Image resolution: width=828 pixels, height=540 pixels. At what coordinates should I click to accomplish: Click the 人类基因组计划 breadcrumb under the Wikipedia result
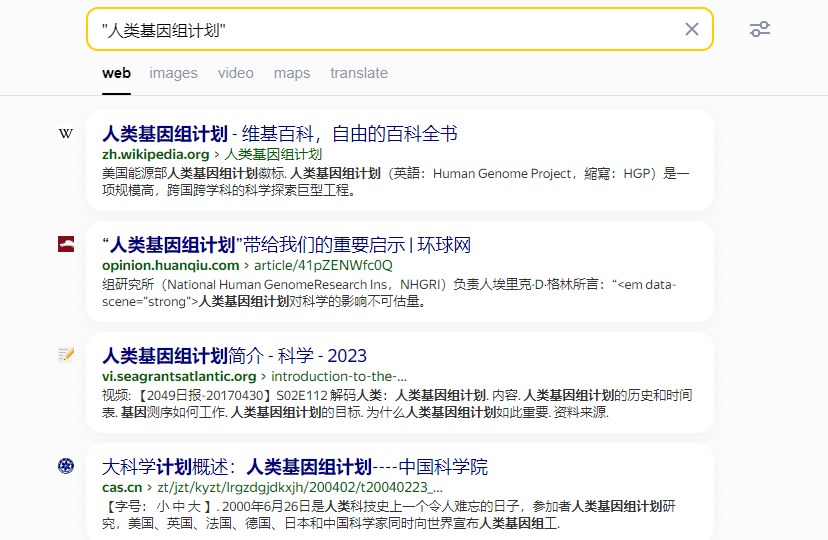273,154
